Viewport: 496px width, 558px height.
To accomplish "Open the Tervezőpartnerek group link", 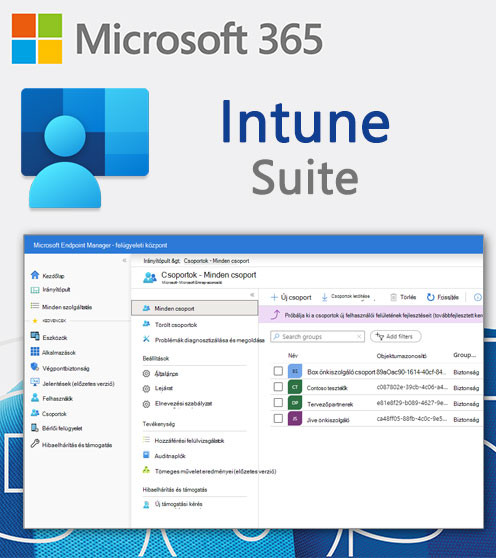I will pos(330,404).
